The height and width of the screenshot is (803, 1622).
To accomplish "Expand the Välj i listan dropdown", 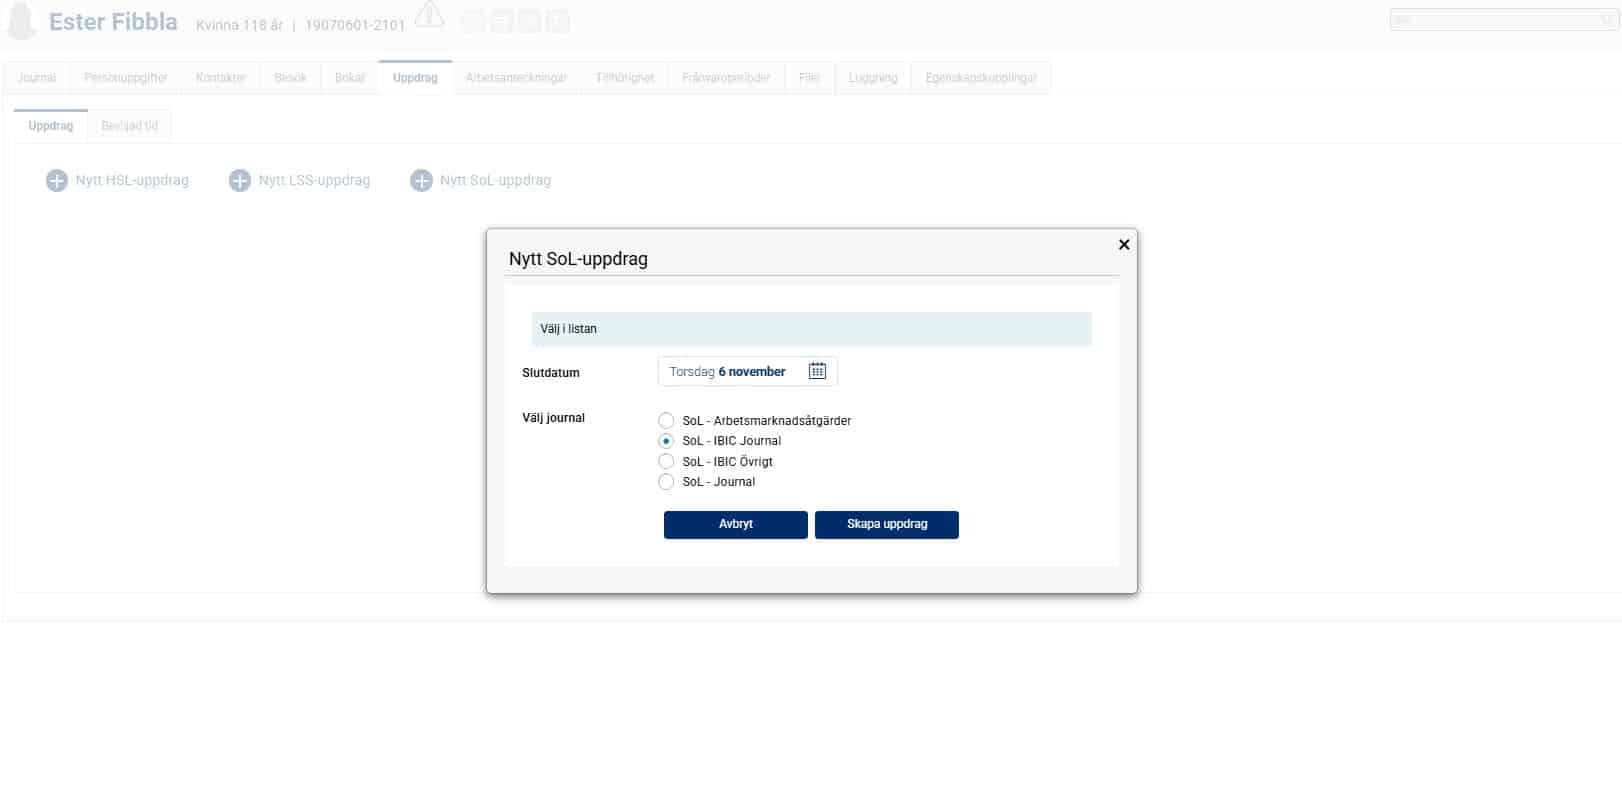I will point(811,329).
